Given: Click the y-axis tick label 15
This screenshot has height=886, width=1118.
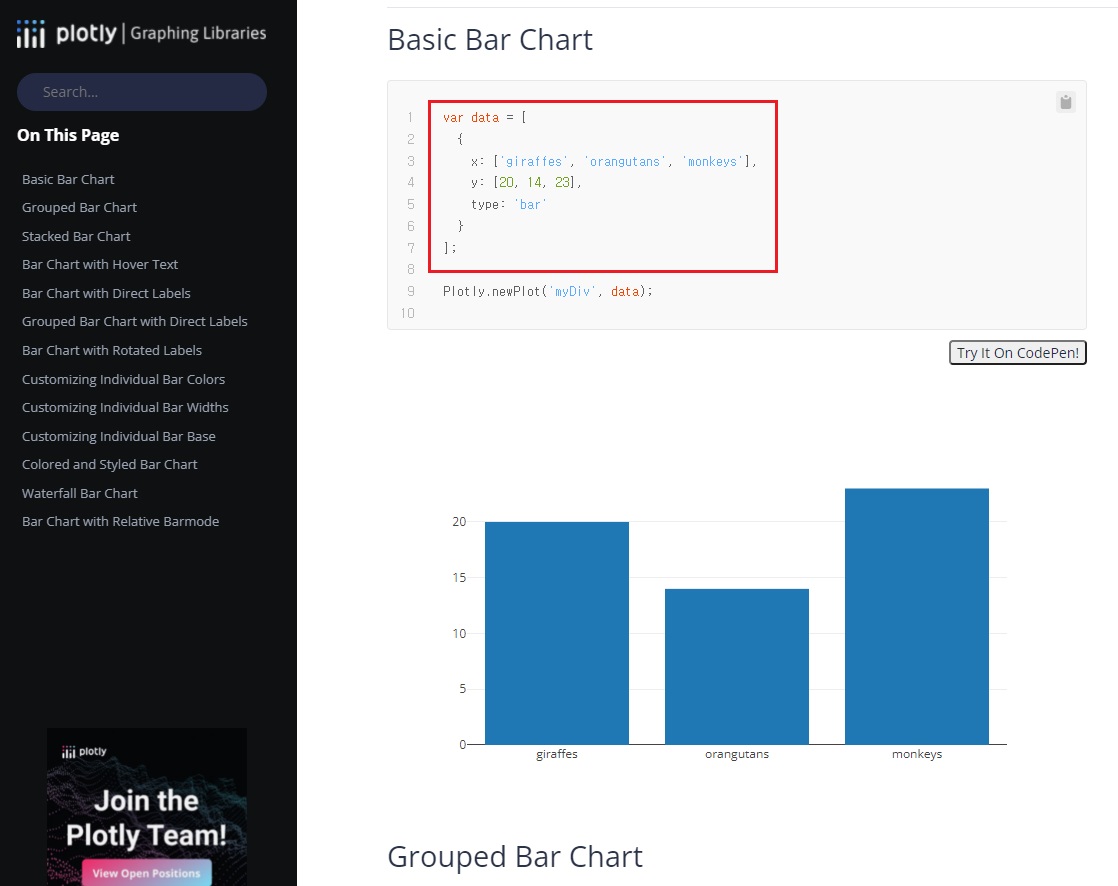Looking at the screenshot, I should (x=459, y=577).
